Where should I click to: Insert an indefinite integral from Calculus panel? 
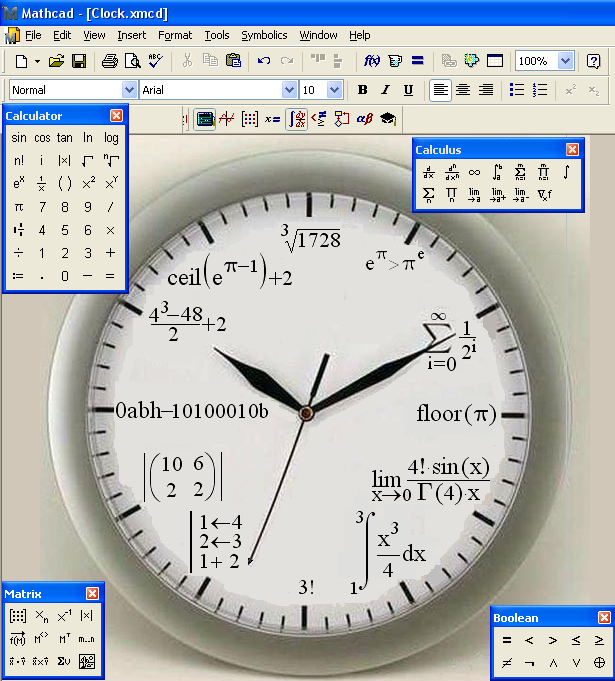click(566, 172)
